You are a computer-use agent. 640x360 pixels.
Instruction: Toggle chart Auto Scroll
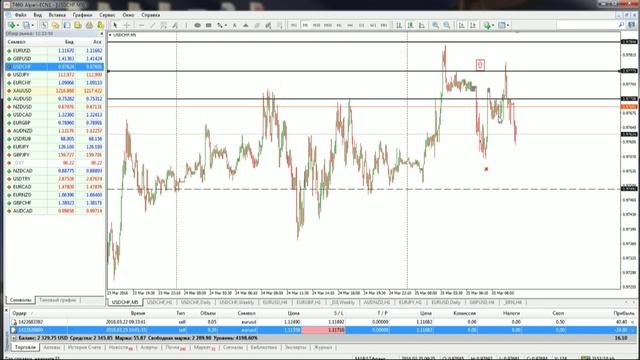[462, 25]
